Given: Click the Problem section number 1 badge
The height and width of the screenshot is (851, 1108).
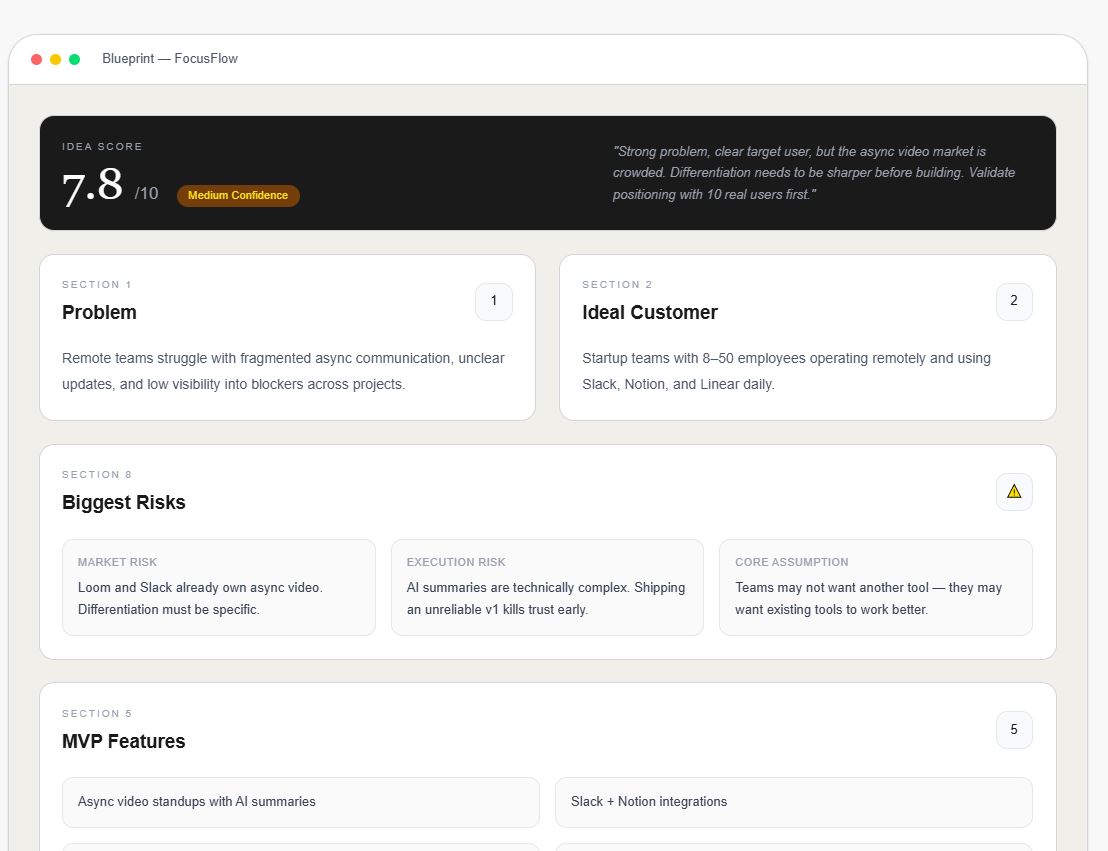Looking at the screenshot, I should point(494,302).
